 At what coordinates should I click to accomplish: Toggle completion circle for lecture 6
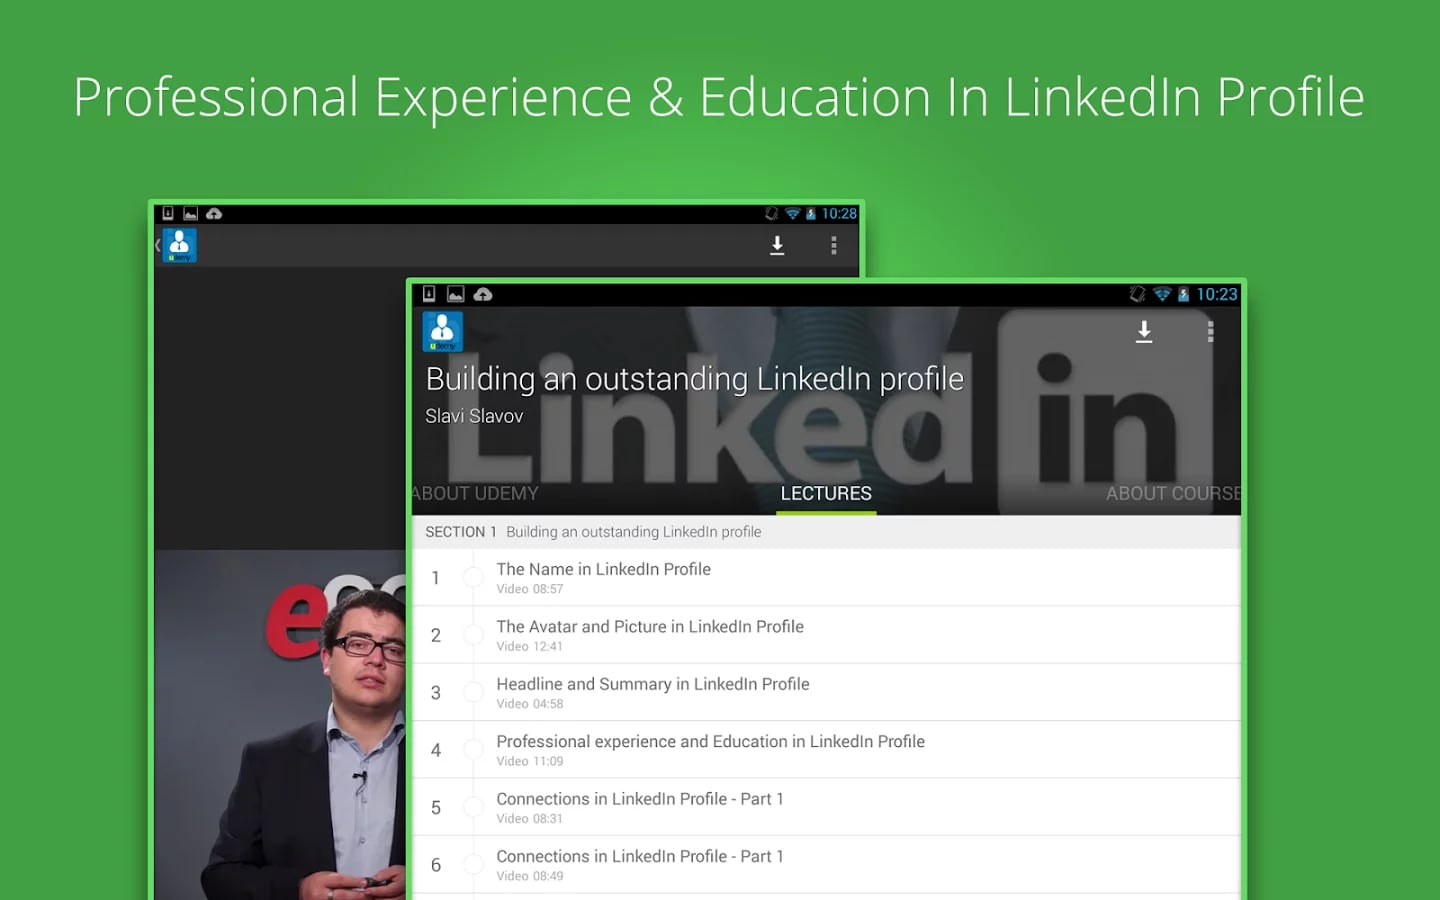(473, 865)
